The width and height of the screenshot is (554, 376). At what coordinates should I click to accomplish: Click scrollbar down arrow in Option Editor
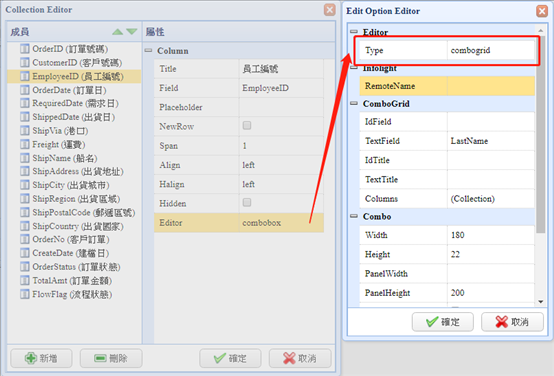click(541, 301)
